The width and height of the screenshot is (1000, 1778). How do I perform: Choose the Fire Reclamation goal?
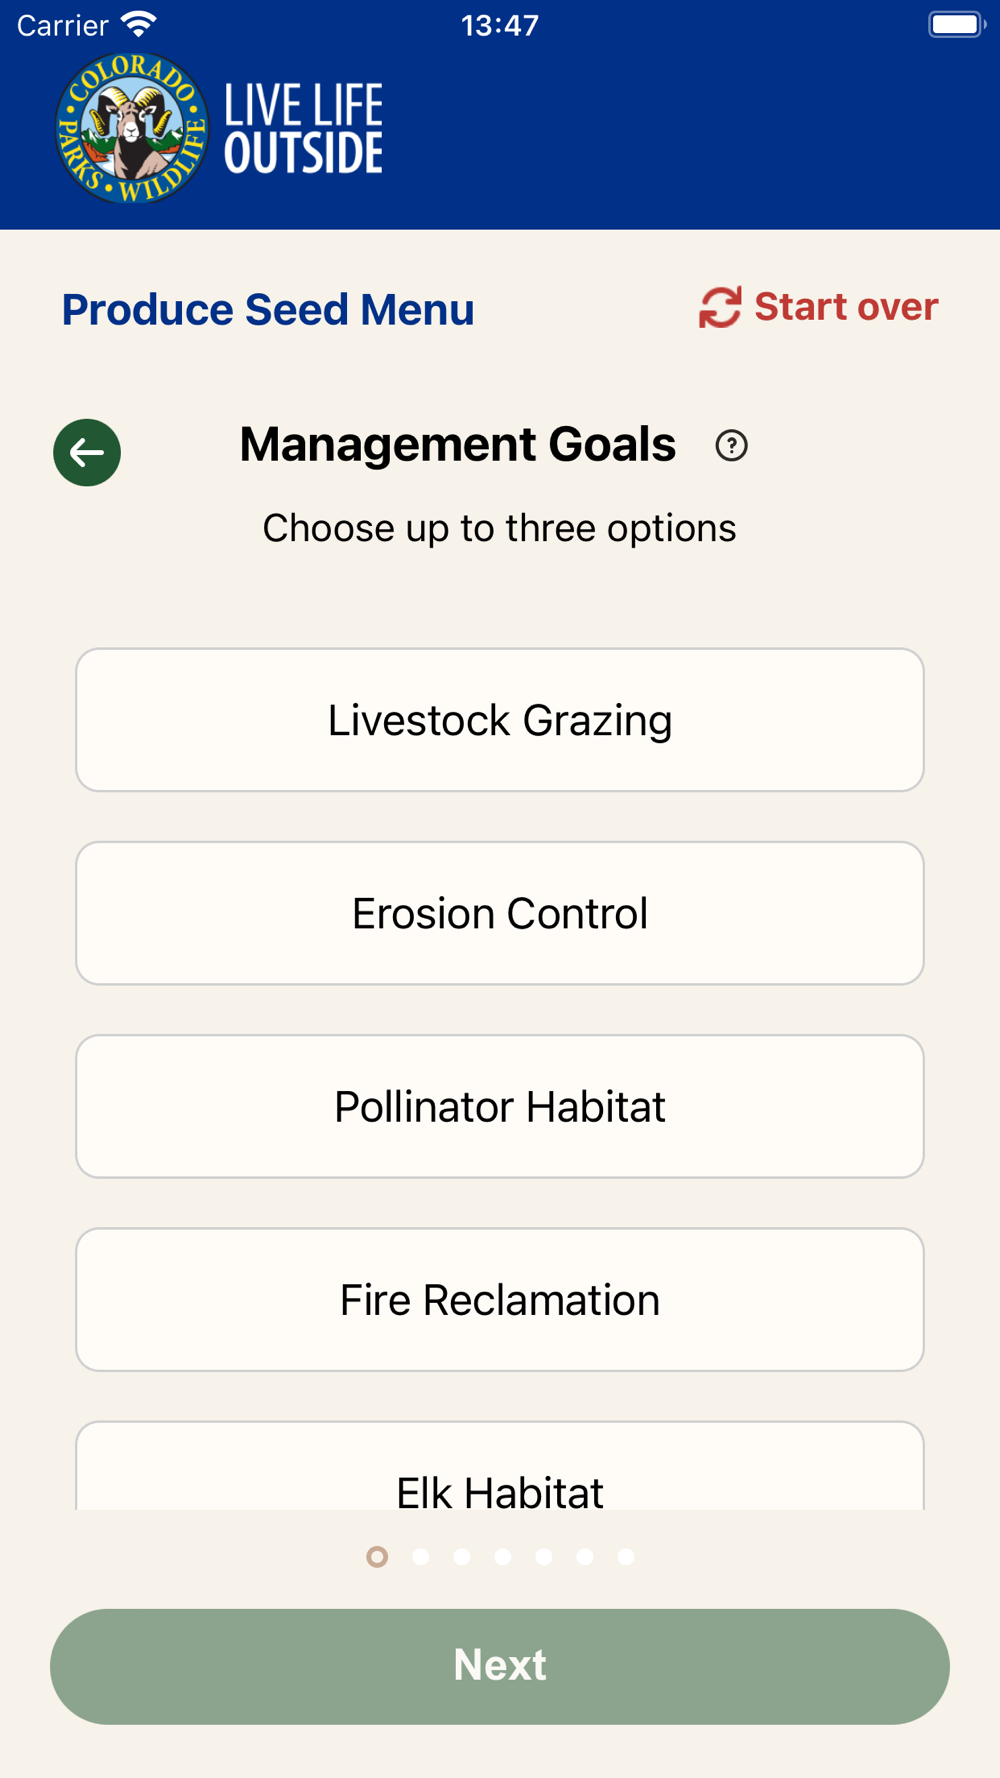point(500,1299)
